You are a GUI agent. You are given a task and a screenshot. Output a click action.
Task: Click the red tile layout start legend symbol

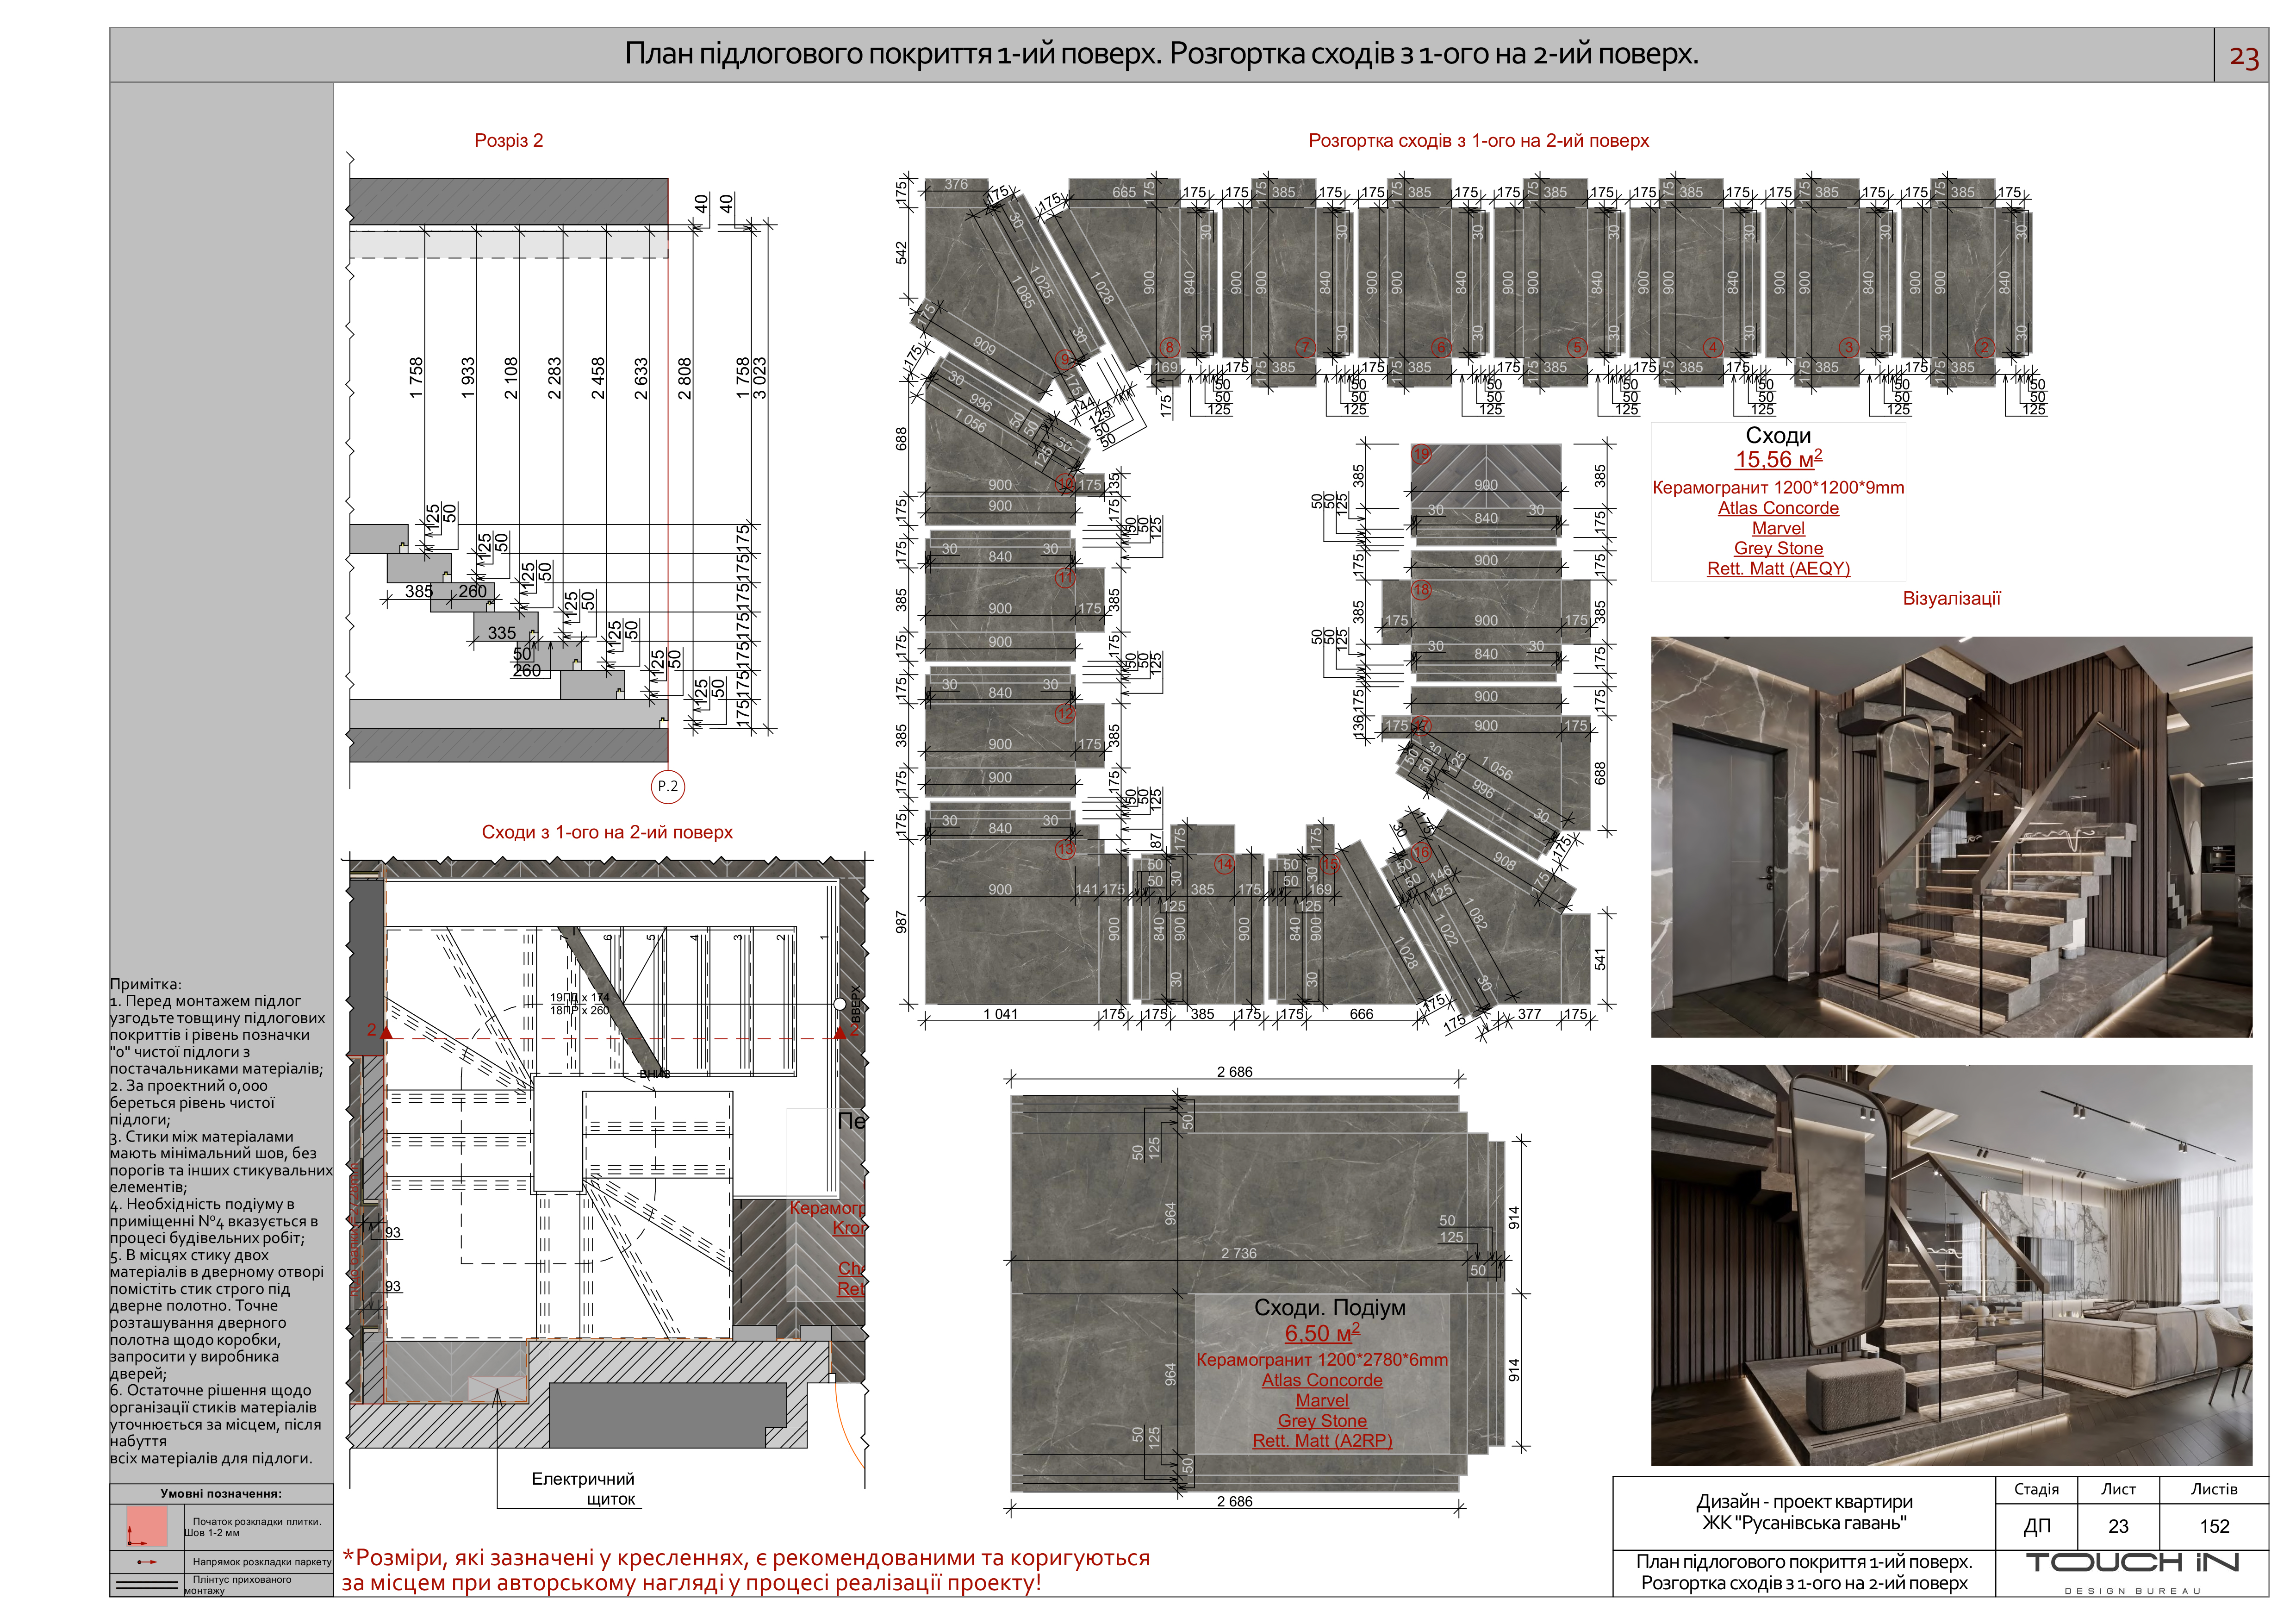point(148,1526)
